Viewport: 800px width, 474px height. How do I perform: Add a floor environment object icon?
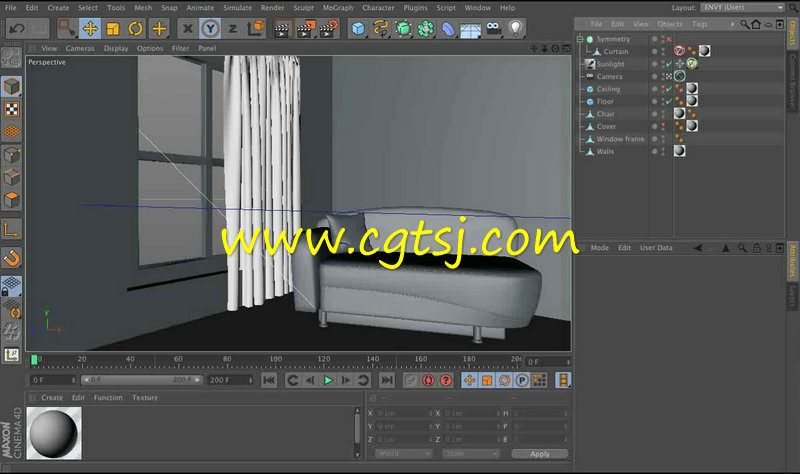click(x=470, y=29)
